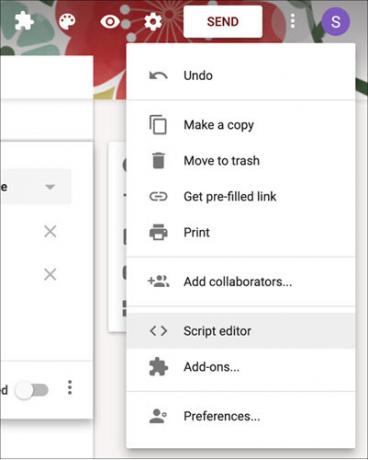Remove the second option with lower X
This screenshot has height=460, width=368.
click(x=50, y=275)
